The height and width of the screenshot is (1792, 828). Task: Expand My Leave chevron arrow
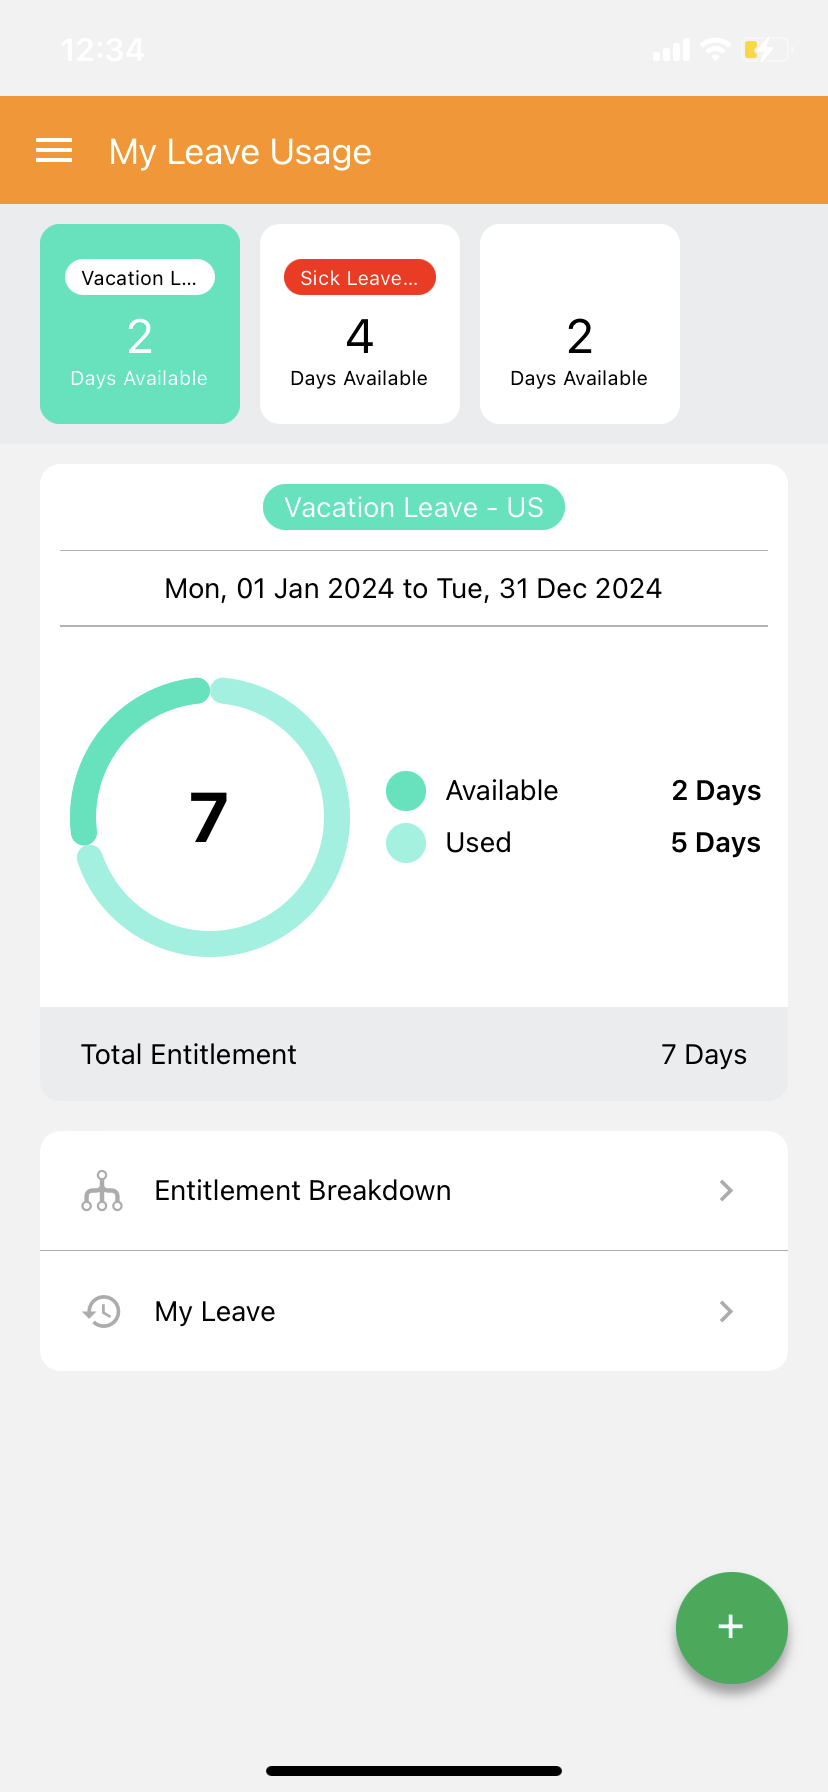point(727,1311)
